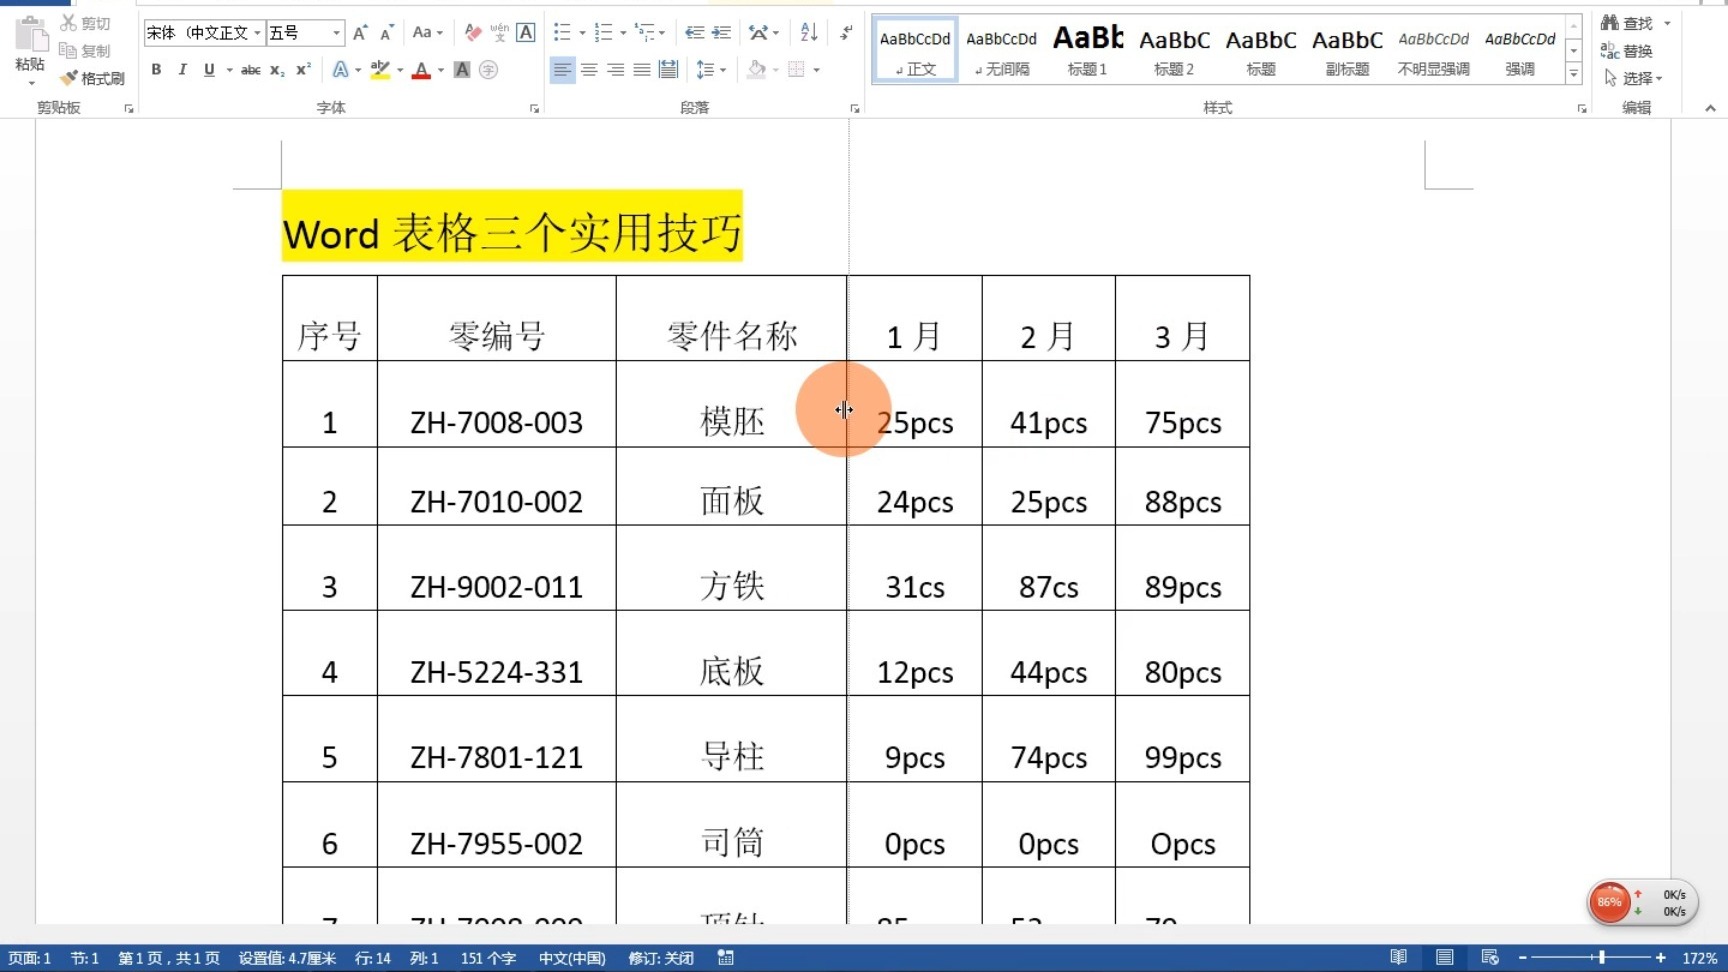Toggle bold formatting
The height and width of the screenshot is (972, 1728).
[x=156, y=69]
